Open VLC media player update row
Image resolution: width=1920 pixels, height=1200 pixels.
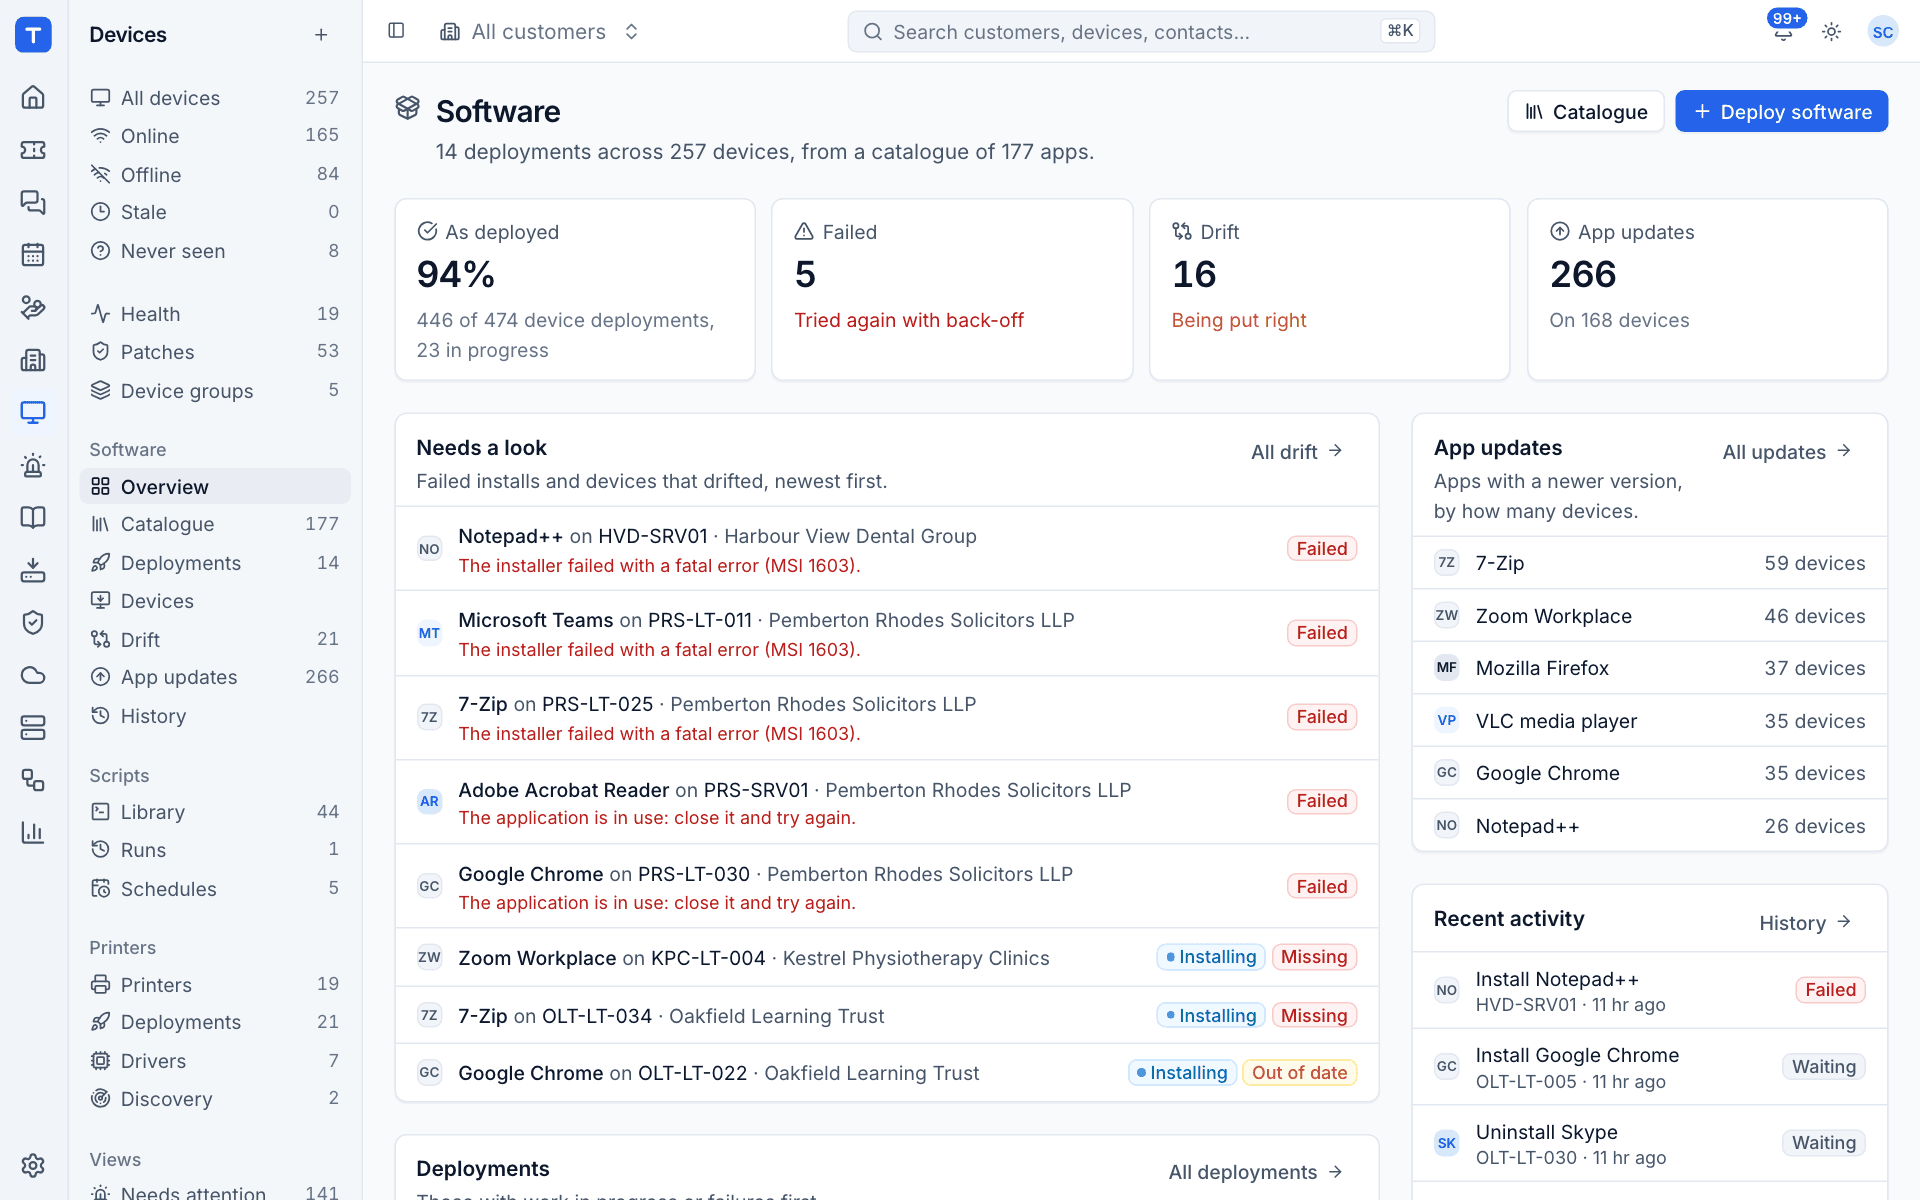pos(1649,721)
